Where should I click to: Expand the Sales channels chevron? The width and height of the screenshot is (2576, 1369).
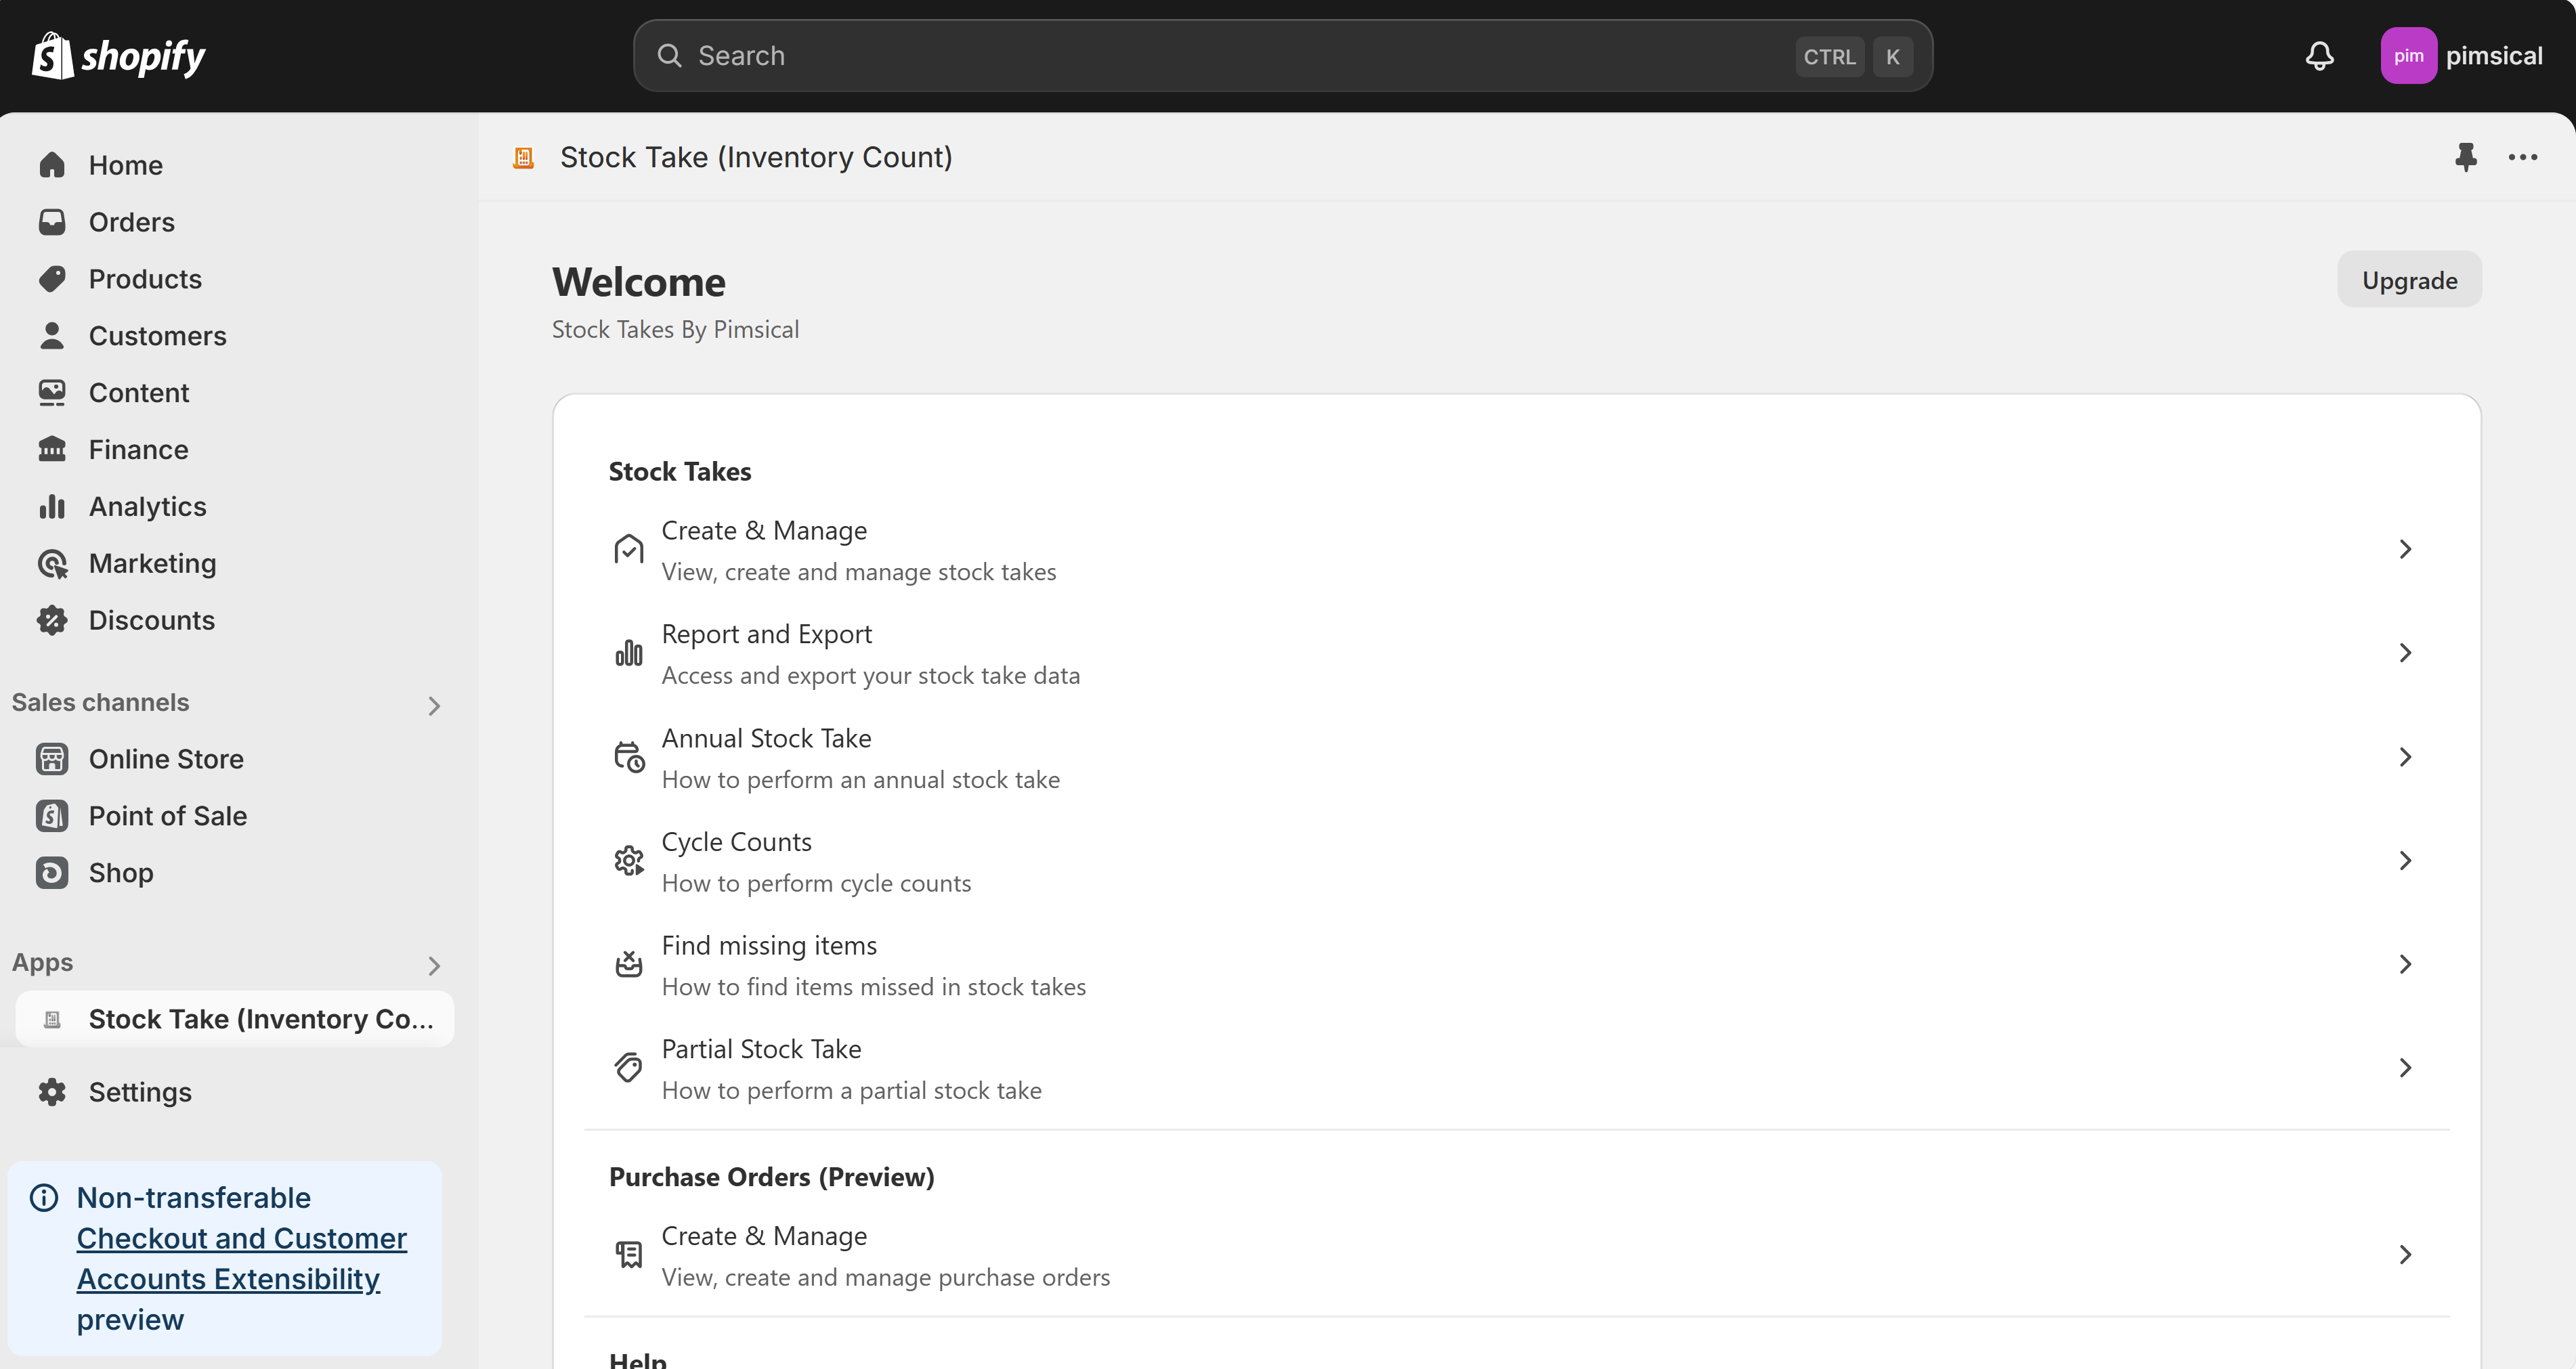point(434,705)
